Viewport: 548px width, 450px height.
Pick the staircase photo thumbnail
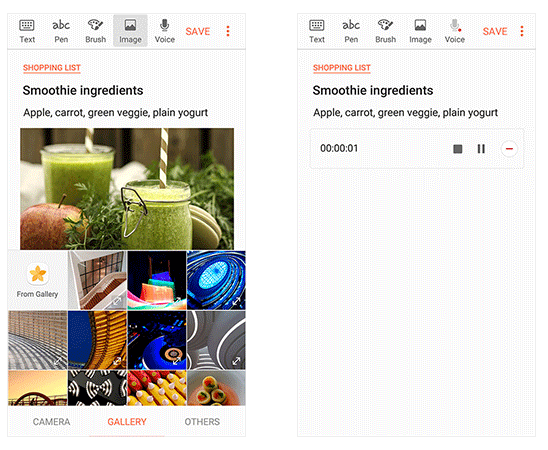pyautogui.click(x=97, y=280)
